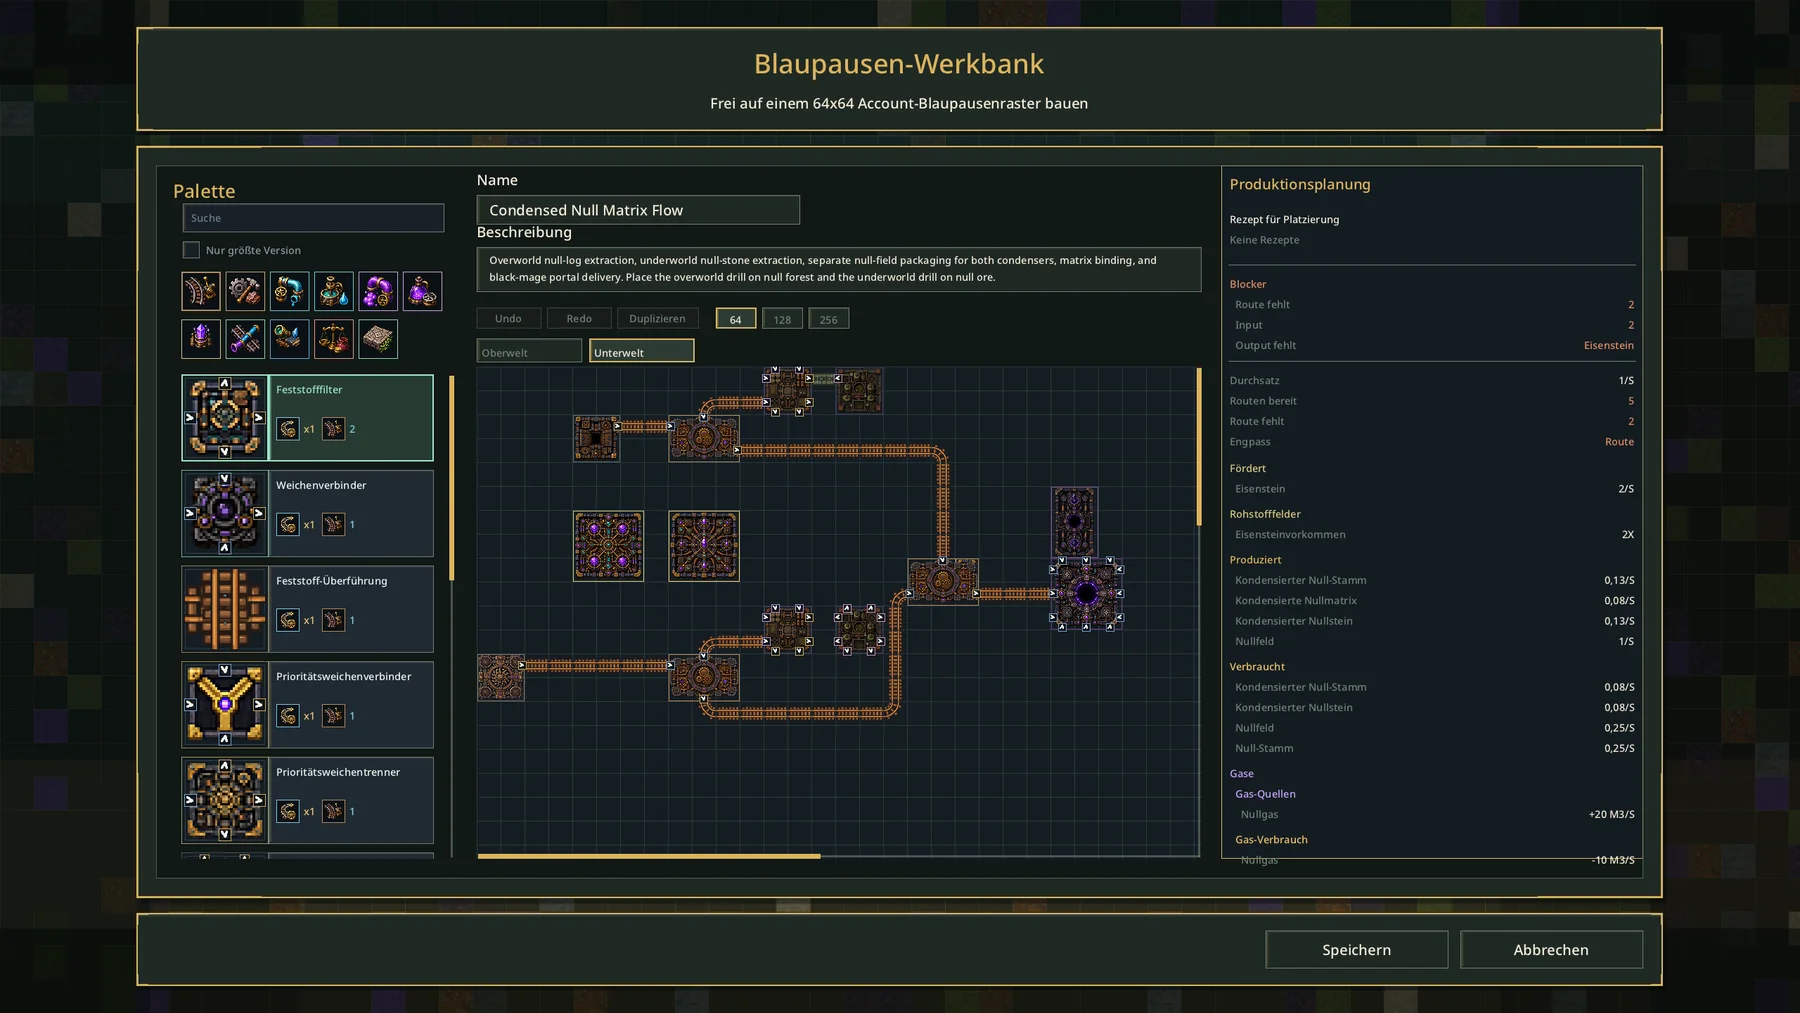1800x1013 pixels.
Task: Click the Duplizieren button
Action: 657,318
